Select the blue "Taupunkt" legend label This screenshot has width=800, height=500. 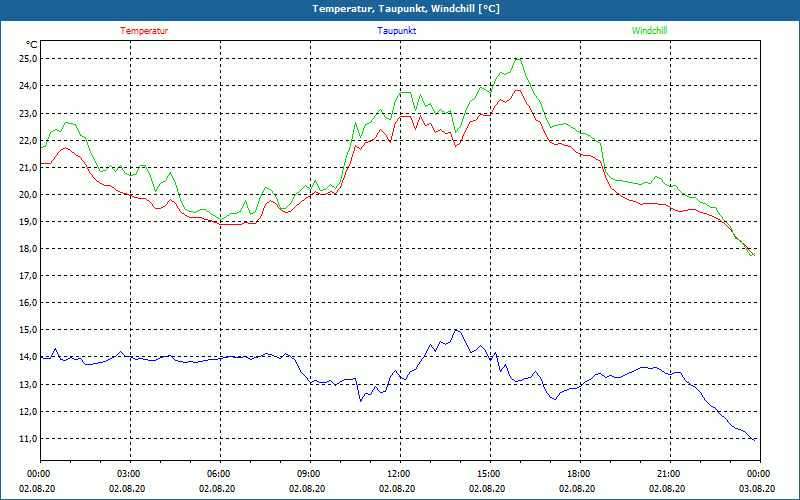point(397,31)
